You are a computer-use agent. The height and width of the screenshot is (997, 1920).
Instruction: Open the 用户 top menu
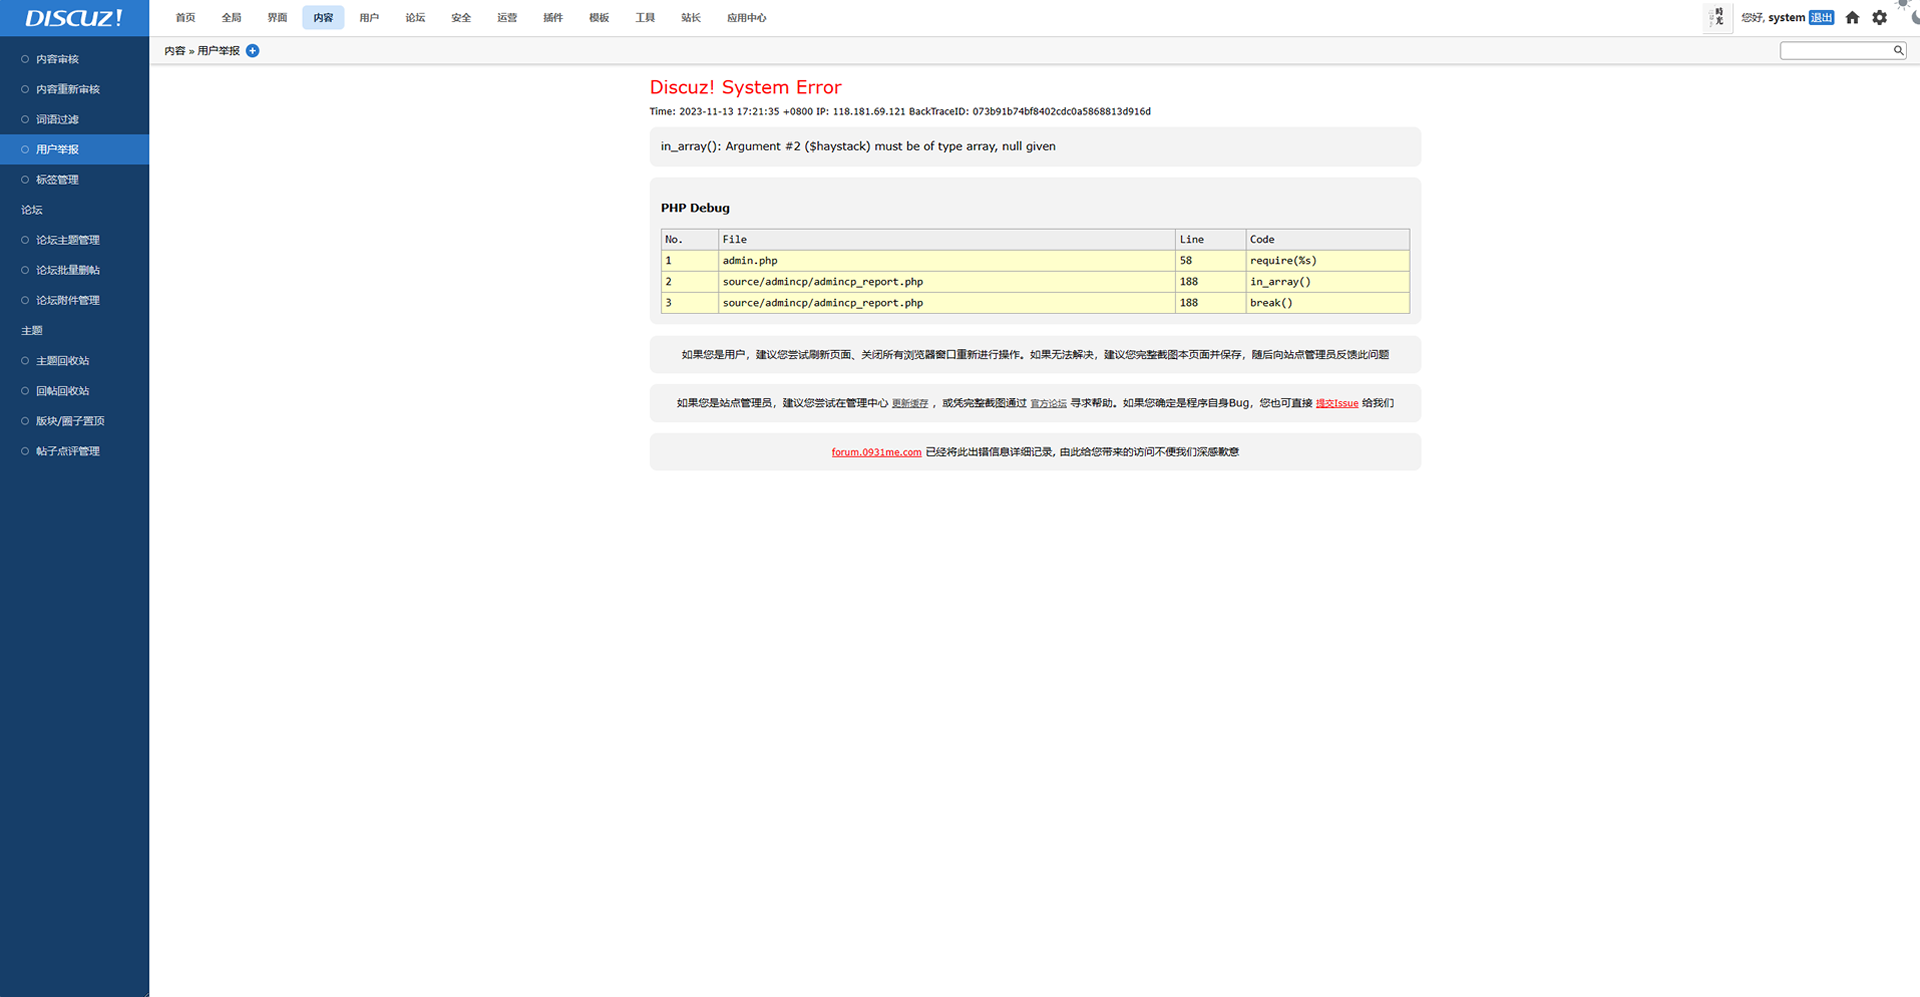(369, 18)
